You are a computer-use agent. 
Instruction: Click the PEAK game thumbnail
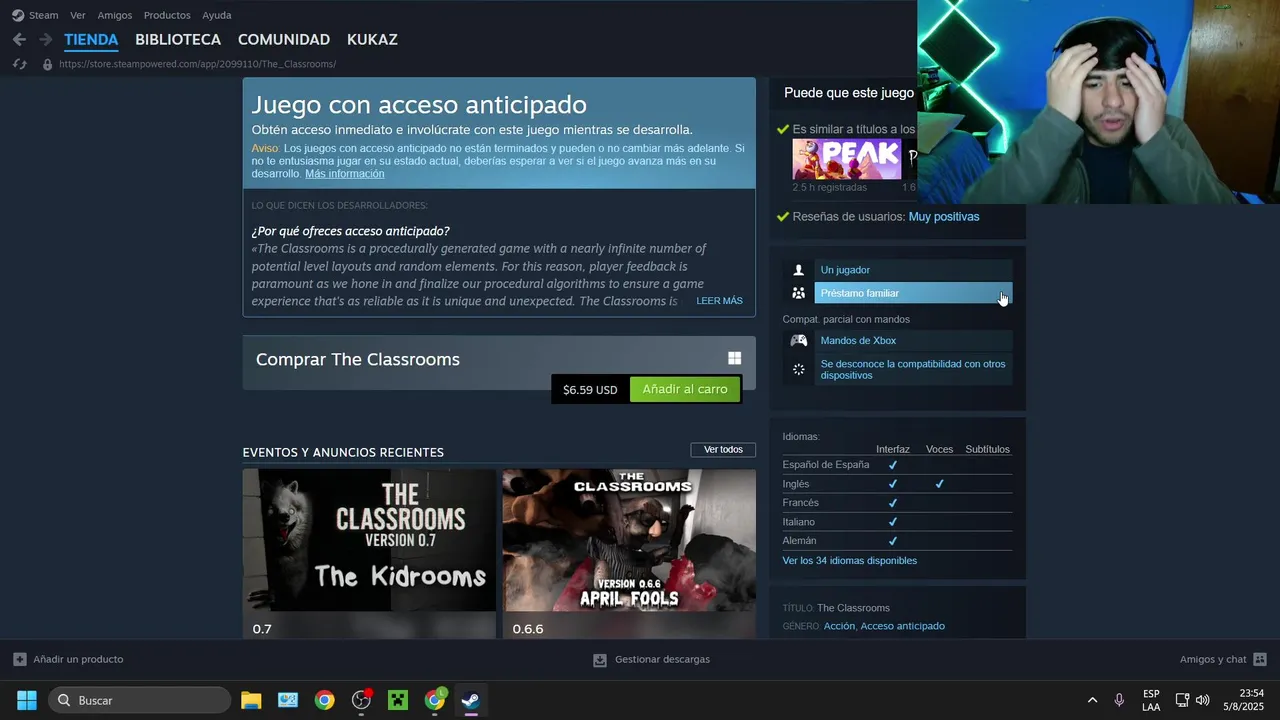[846, 160]
